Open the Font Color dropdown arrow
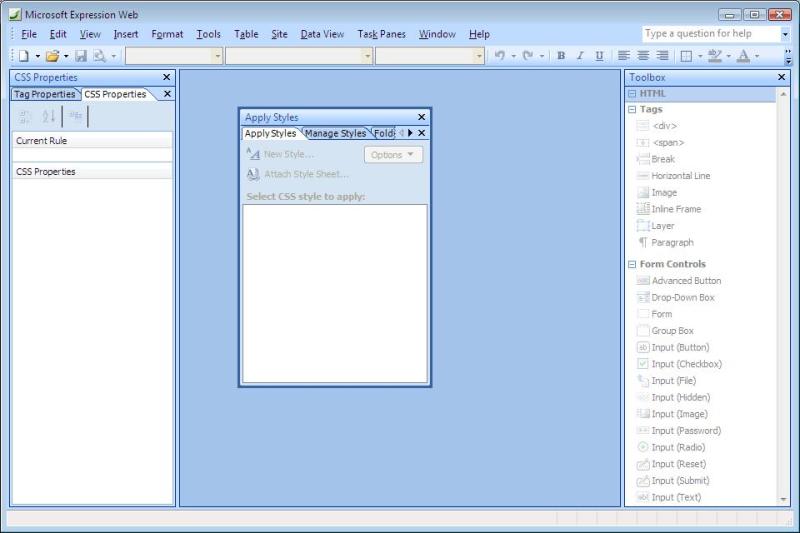The image size is (800, 533). tap(757, 56)
